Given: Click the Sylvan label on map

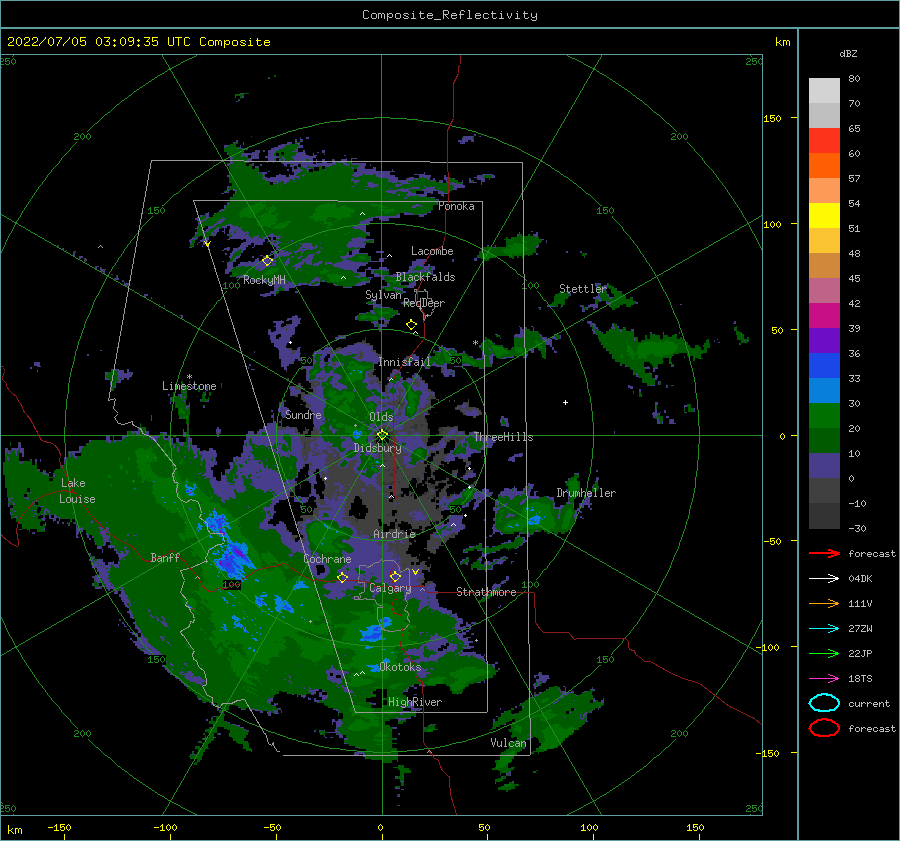Looking at the screenshot, I should tap(383, 295).
